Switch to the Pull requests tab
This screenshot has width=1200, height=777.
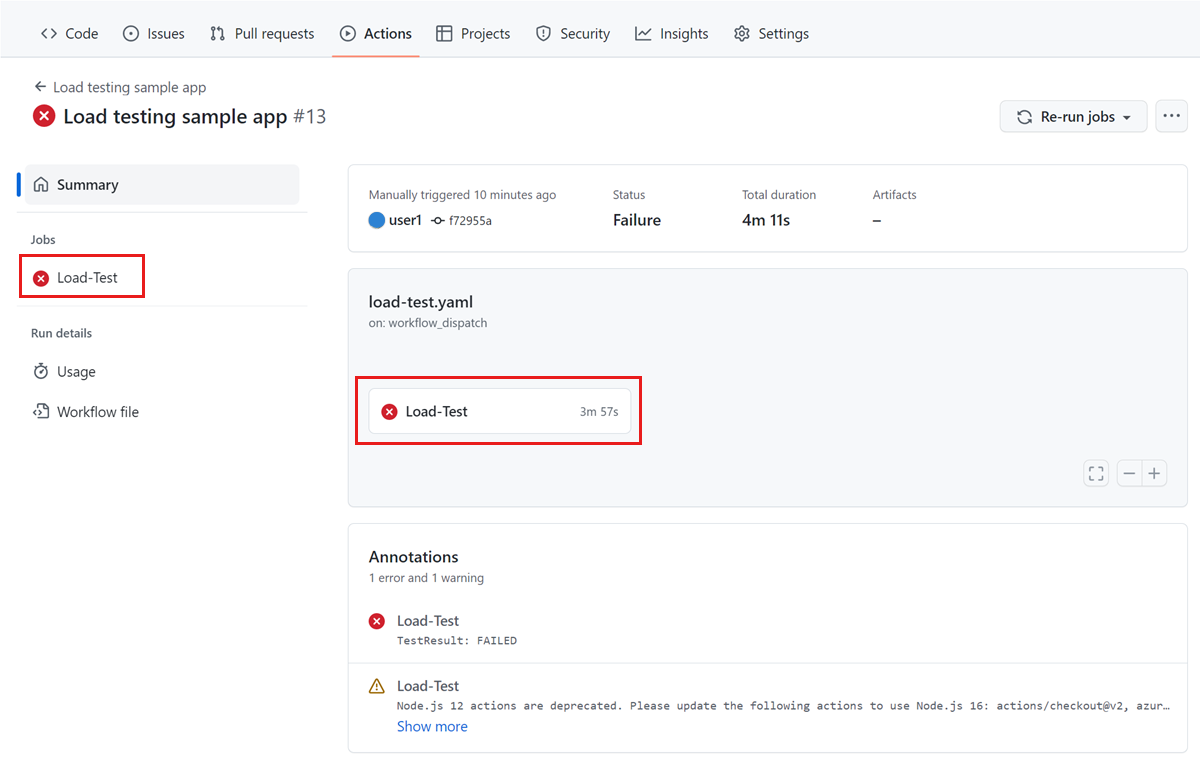pyautogui.click(x=262, y=33)
